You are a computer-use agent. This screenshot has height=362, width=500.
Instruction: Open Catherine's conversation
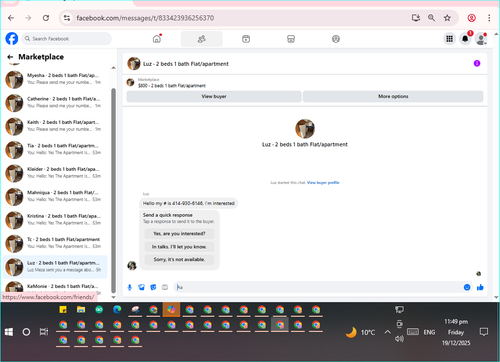point(55,103)
